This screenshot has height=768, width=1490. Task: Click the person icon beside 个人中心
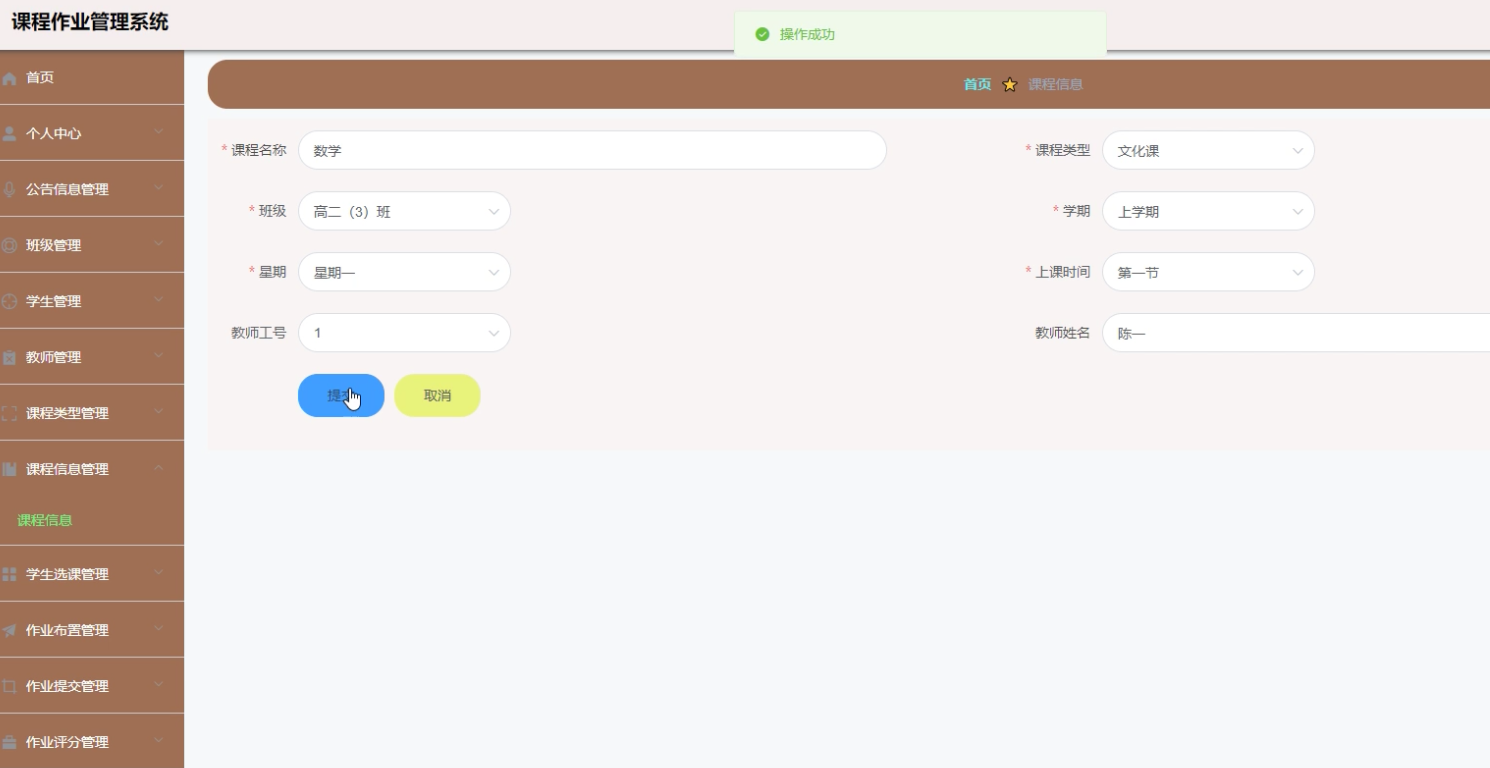pos(10,134)
